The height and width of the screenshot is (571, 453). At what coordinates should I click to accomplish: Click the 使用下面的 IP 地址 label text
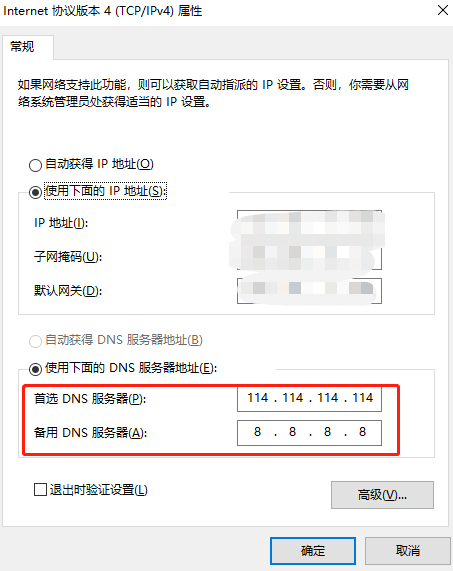[106, 191]
